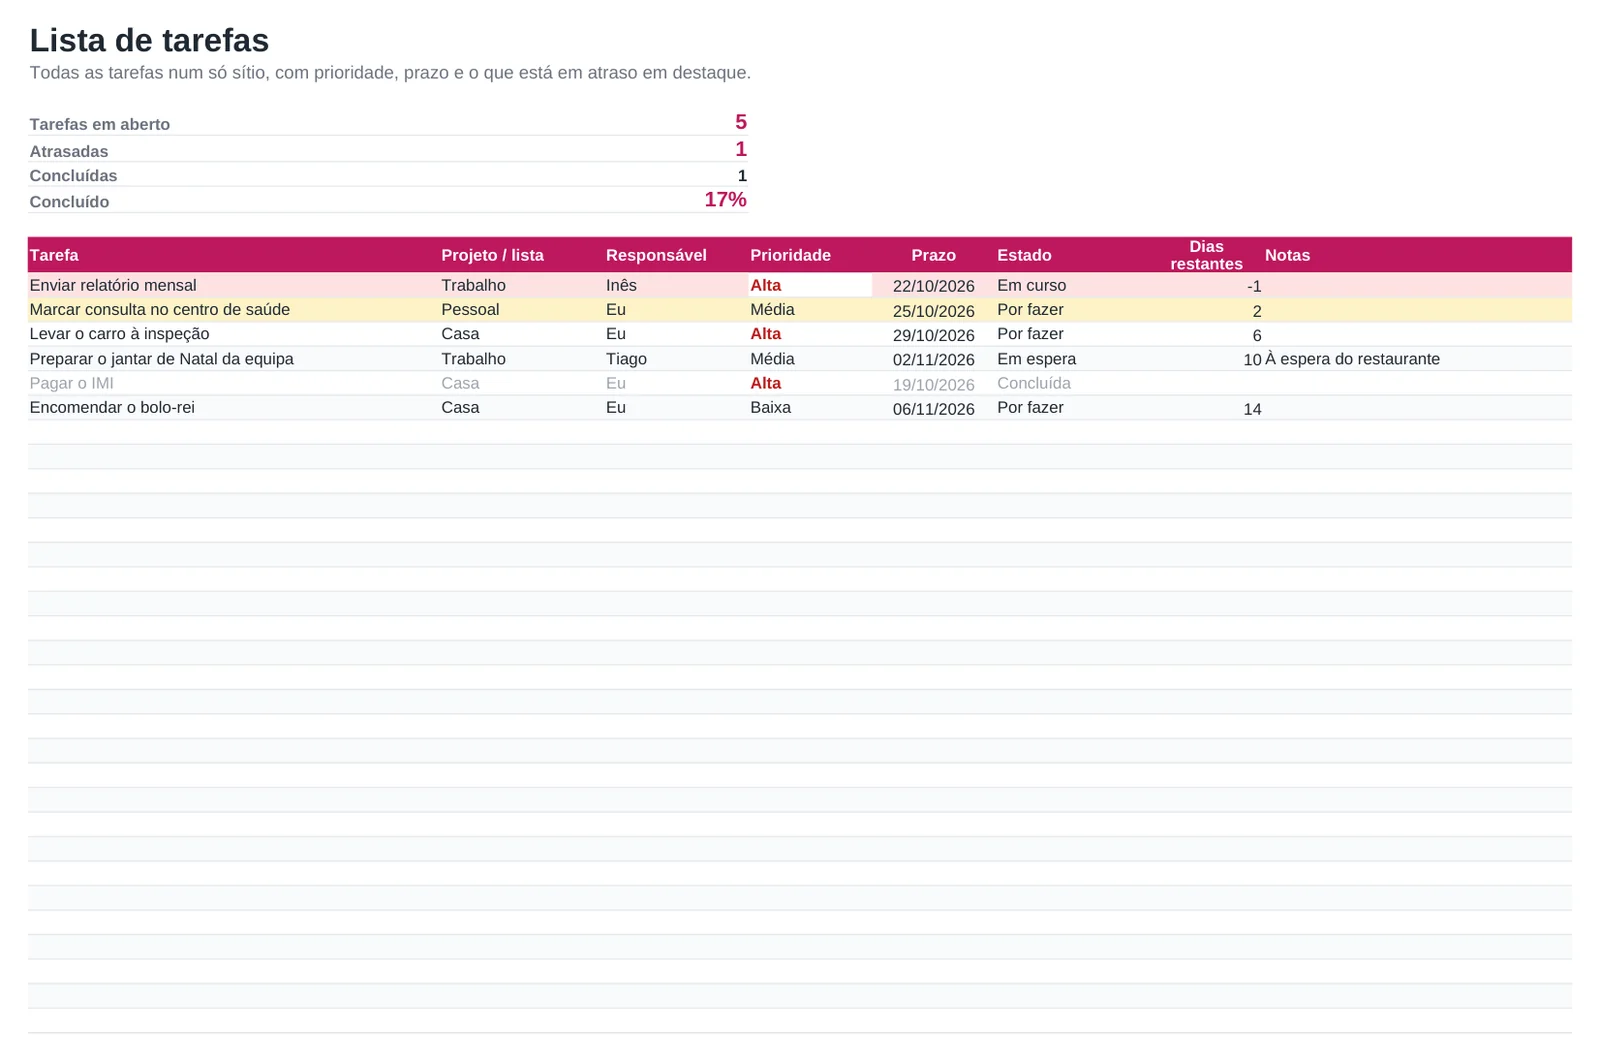Click the subtitle text under the title

(x=390, y=73)
